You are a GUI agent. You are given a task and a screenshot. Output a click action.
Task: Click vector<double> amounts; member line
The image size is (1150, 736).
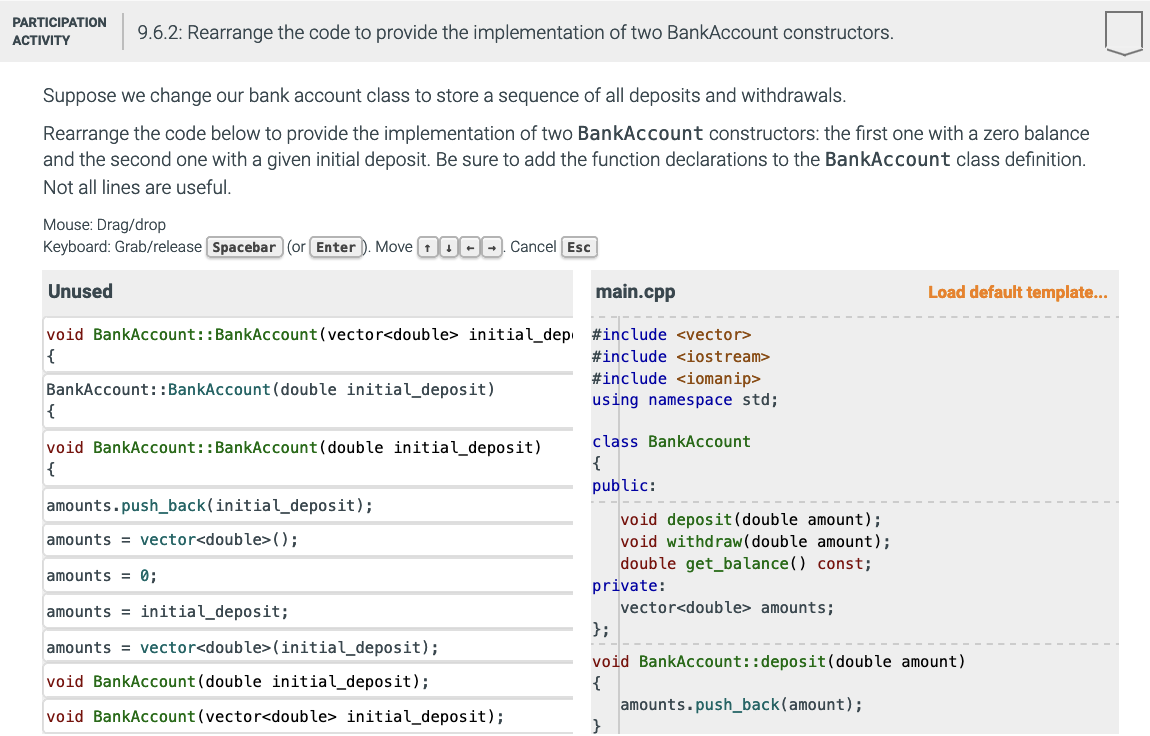[727, 608]
